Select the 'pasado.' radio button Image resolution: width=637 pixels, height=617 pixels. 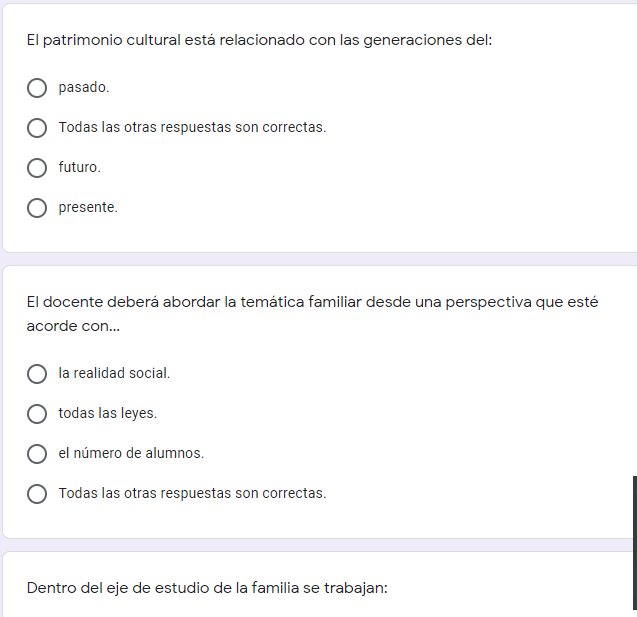pyautogui.click(x=37, y=88)
